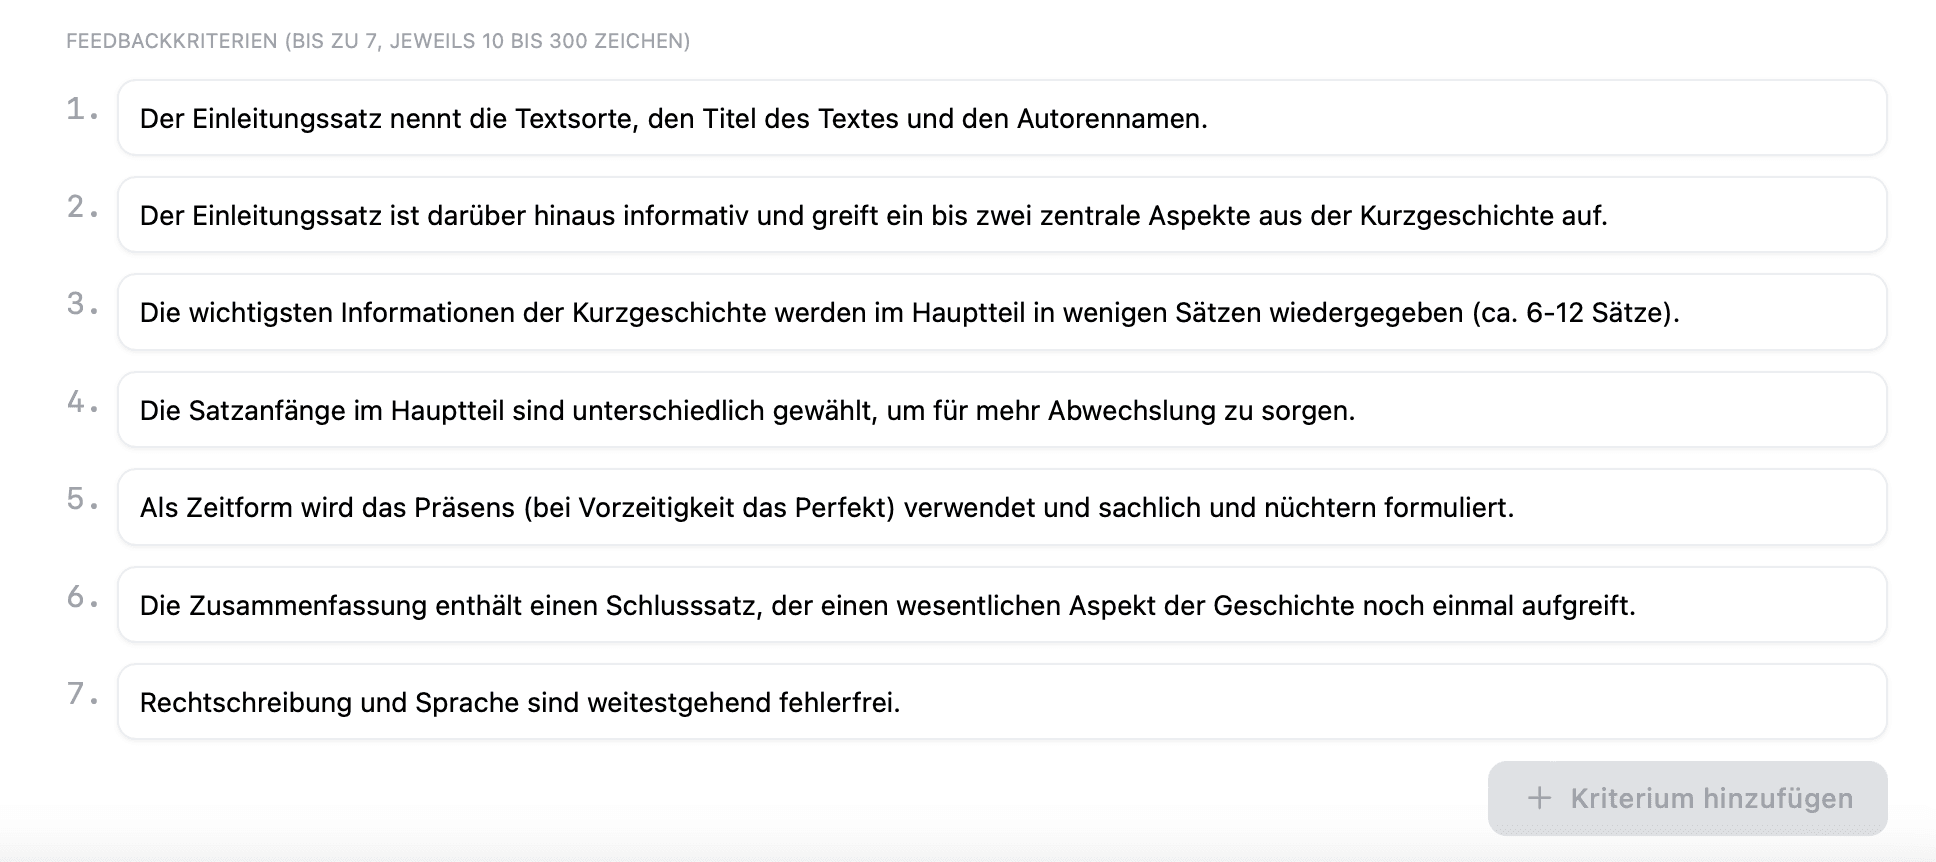This screenshot has width=1936, height=862.
Task: Click the '(ca. 6-12 Sätze)' text
Action: click(1575, 313)
